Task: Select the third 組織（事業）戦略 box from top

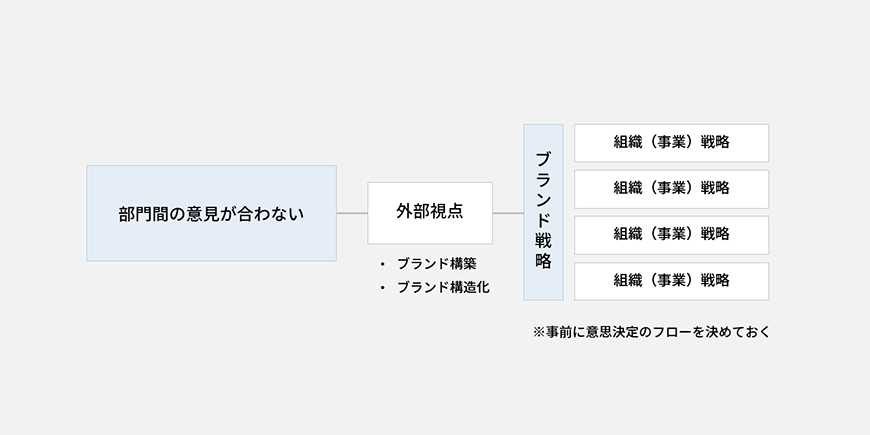Action: tap(671, 235)
